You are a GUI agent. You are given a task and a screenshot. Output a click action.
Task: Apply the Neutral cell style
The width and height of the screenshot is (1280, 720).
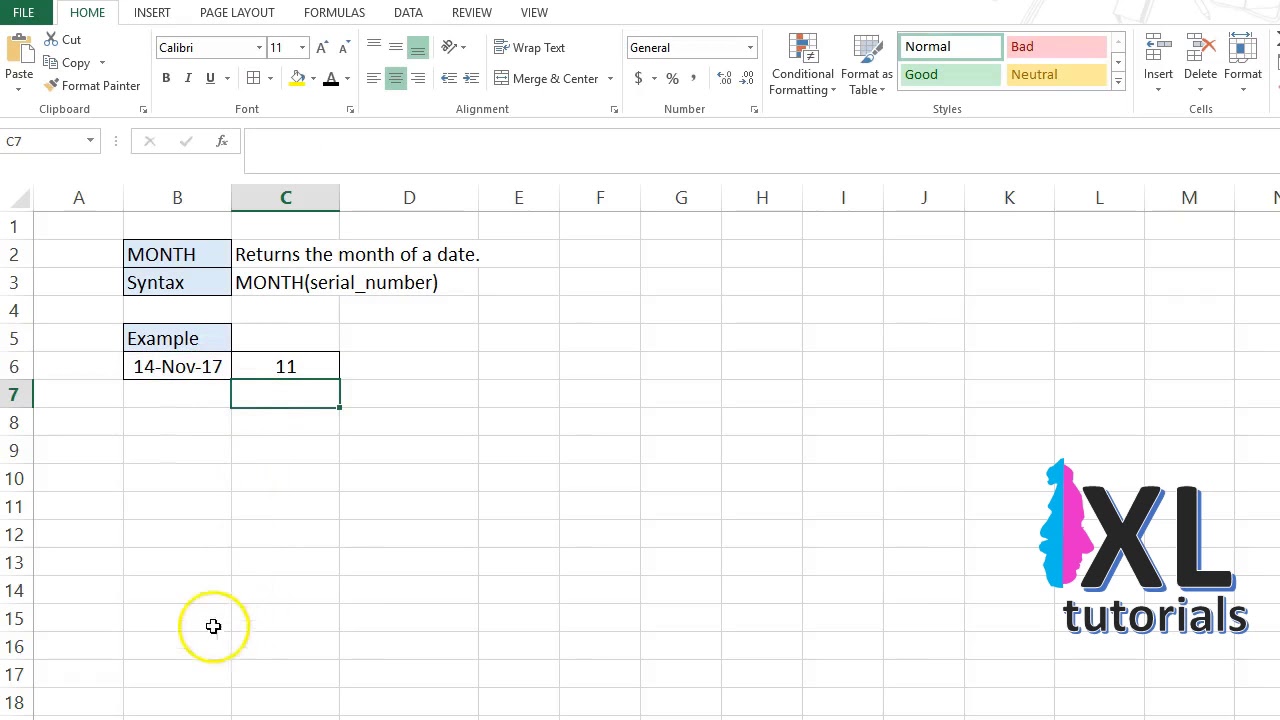click(x=1056, y=75)
